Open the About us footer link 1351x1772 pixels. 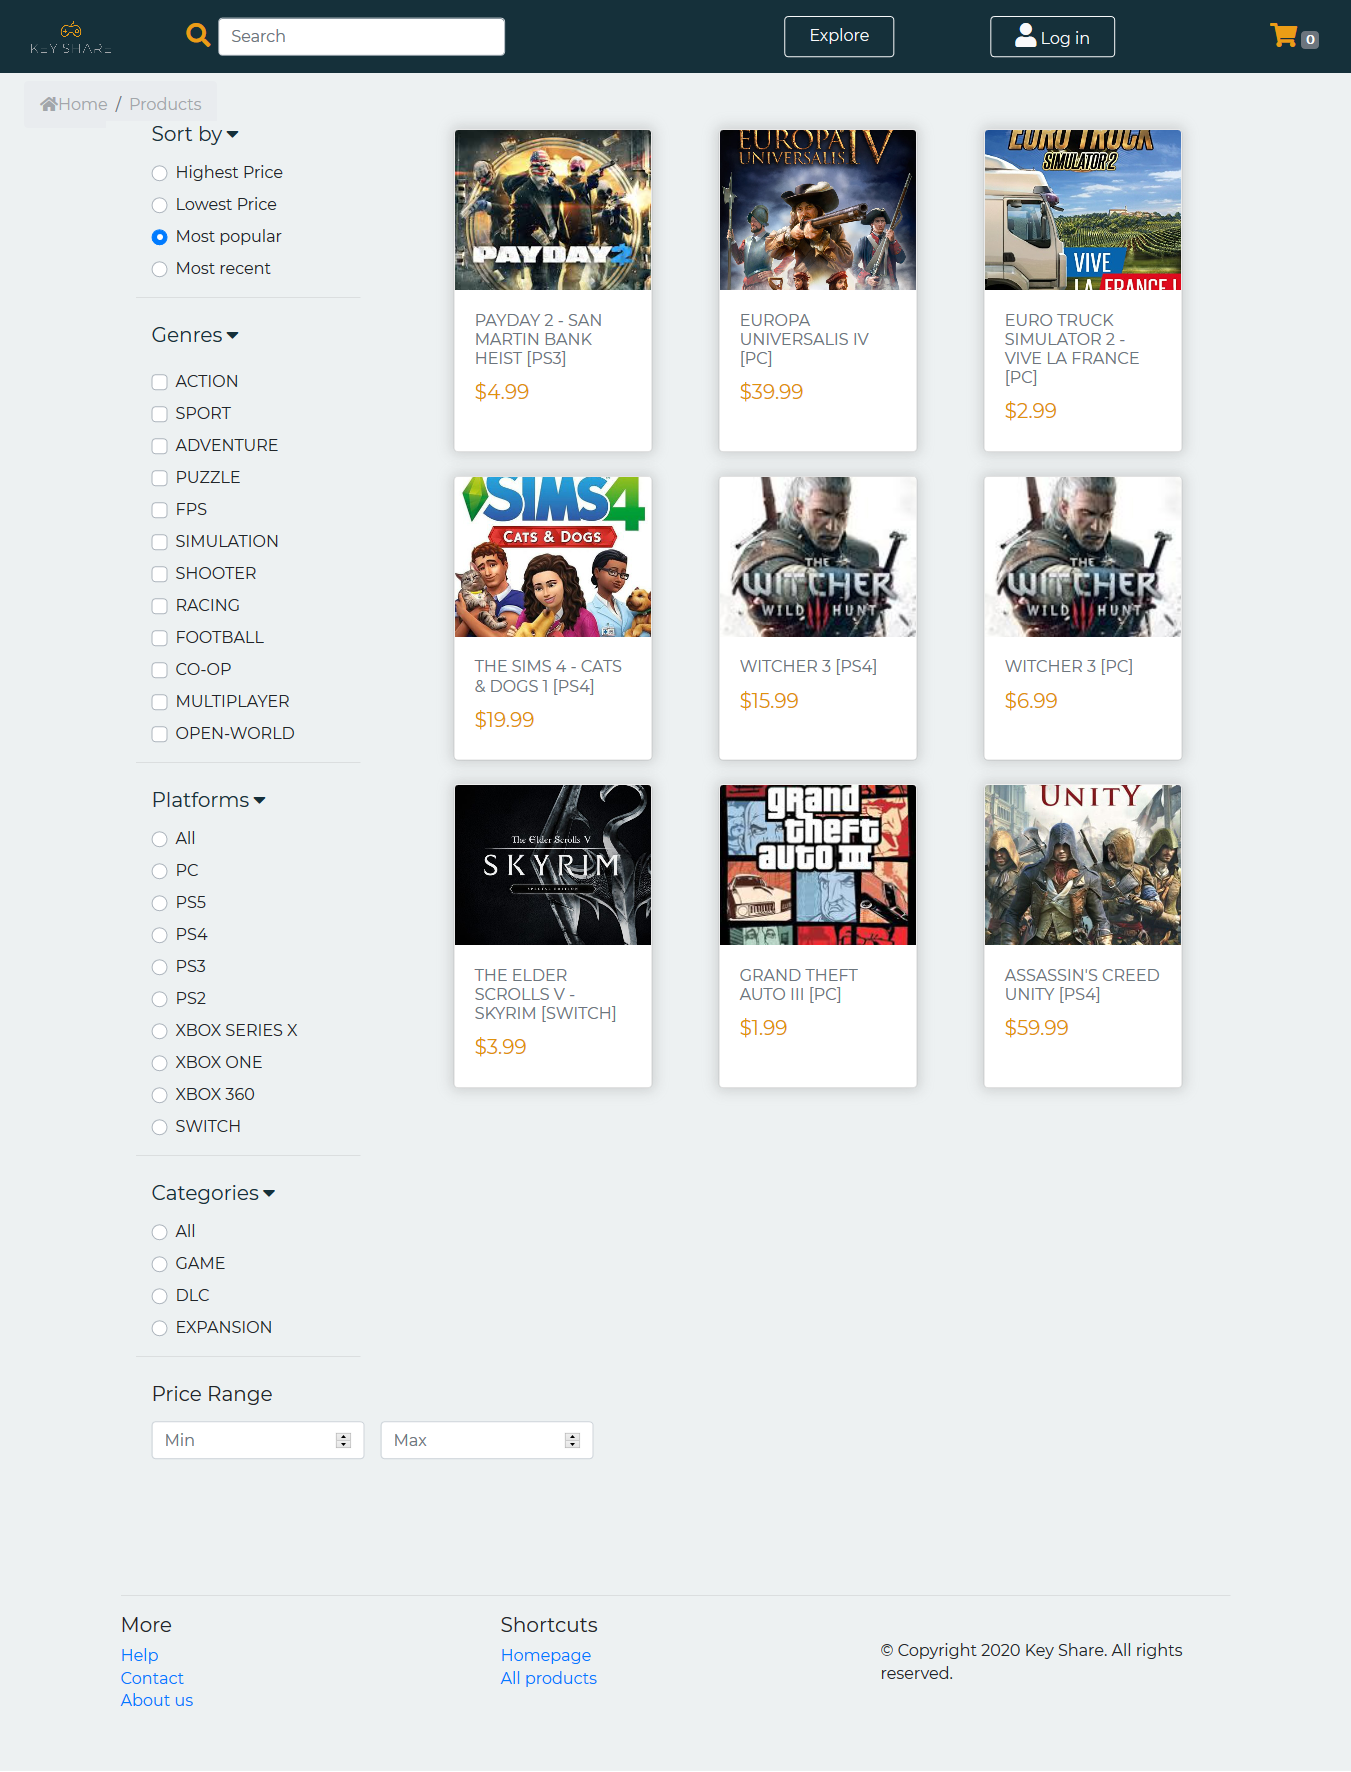(x=157, y=1700)
